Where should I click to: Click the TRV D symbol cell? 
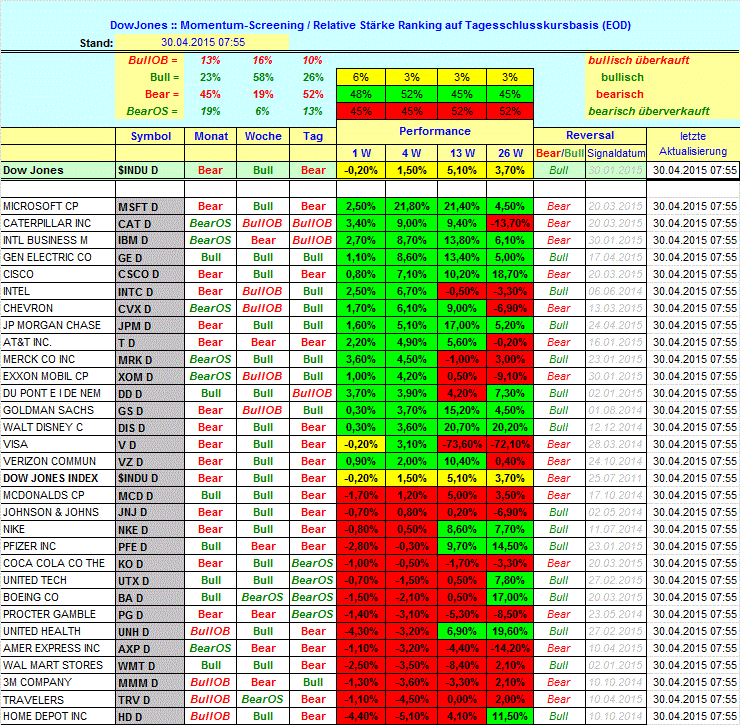click(150, 700)
